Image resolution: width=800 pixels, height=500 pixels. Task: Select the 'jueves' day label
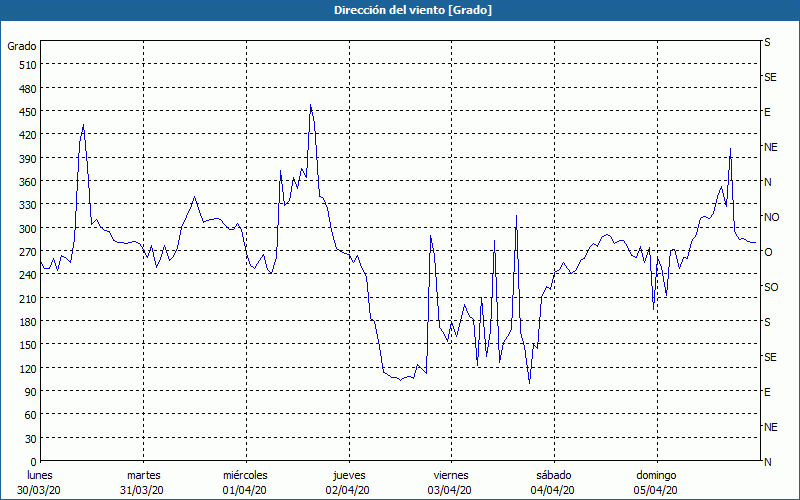pyautogui.click(x=349, y=475)
